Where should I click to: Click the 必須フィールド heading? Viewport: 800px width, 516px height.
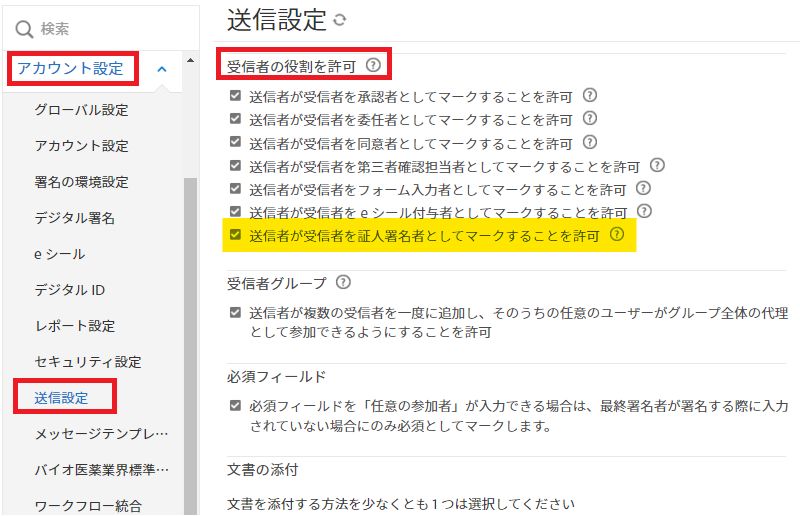pos(277,377)
